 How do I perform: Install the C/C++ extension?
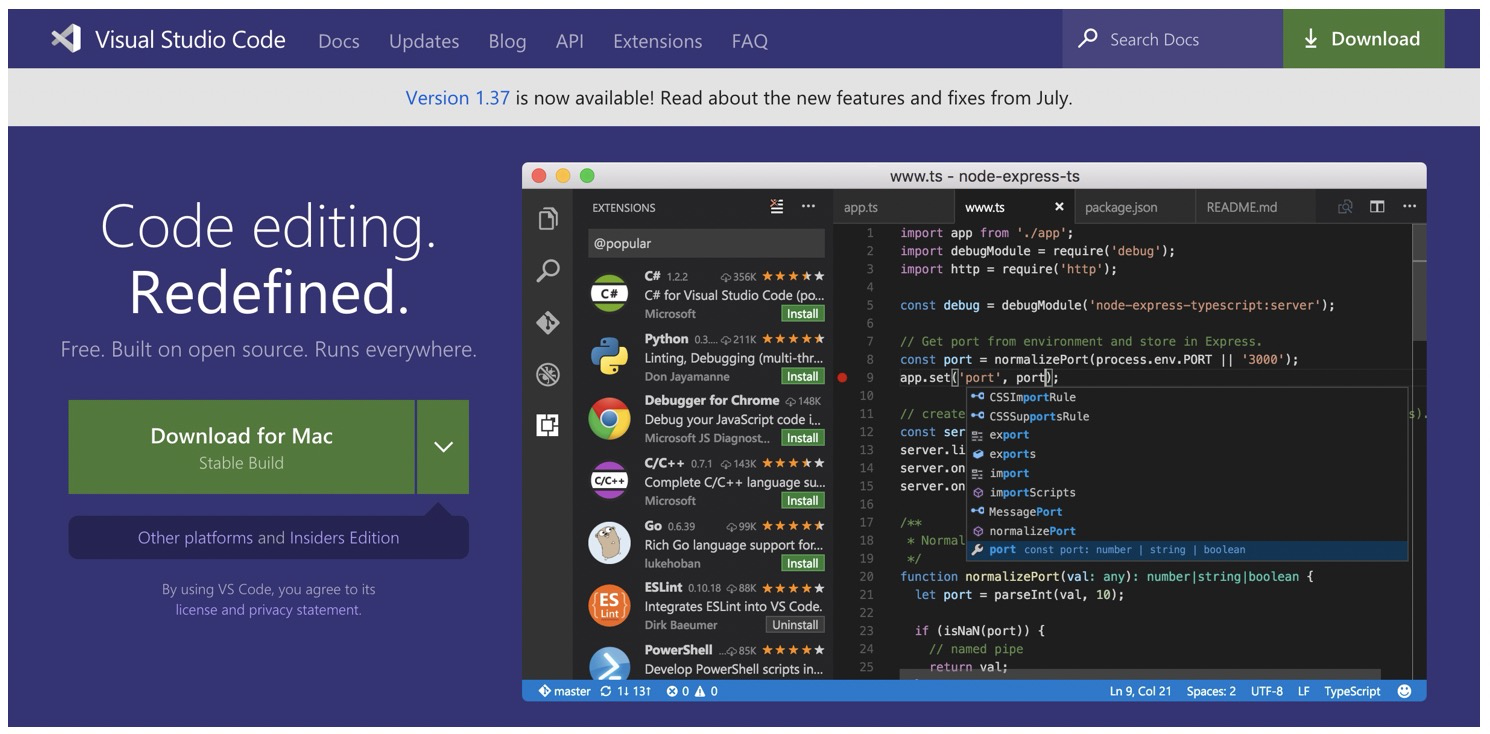tap(802, 501)
